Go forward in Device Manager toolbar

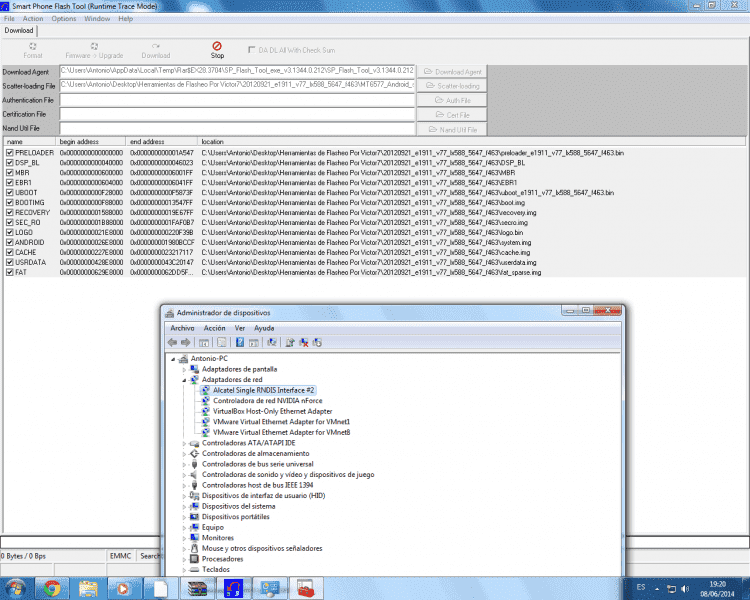pos(186,343)
